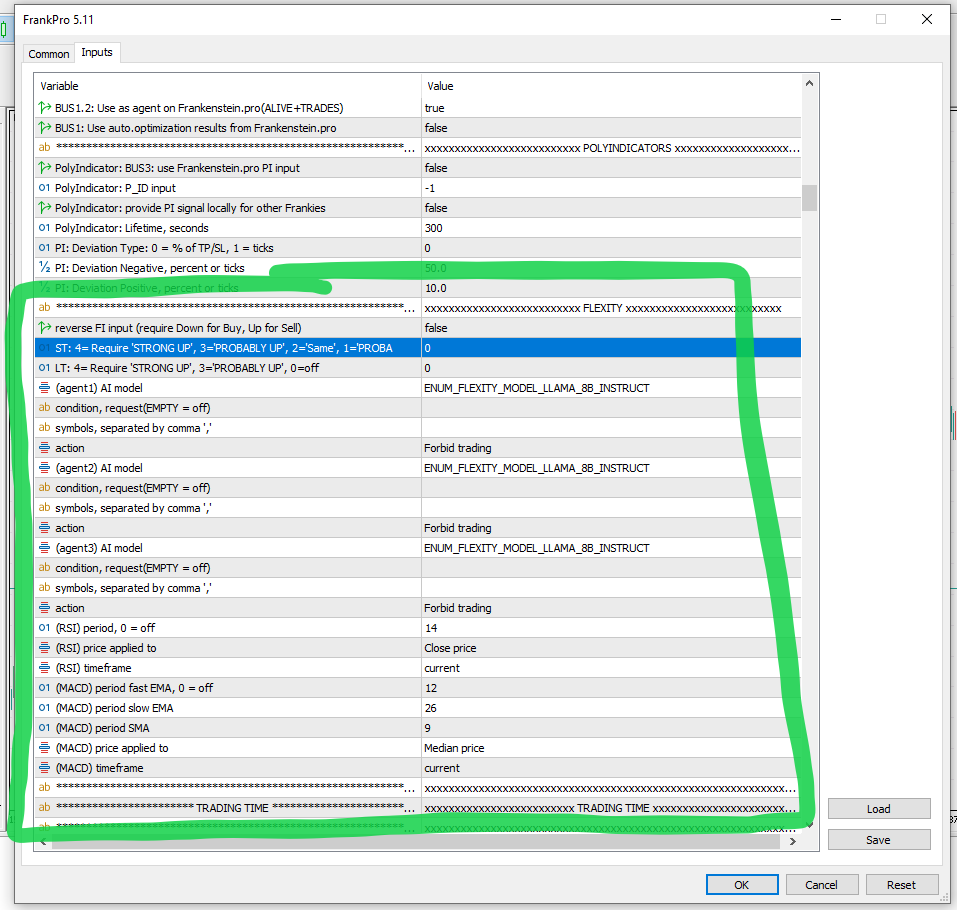Click the PolyIndicator BUS3 boolean icon
This screenshot has height=910, width=957.
pyautogui.click(x=45, y=168)
